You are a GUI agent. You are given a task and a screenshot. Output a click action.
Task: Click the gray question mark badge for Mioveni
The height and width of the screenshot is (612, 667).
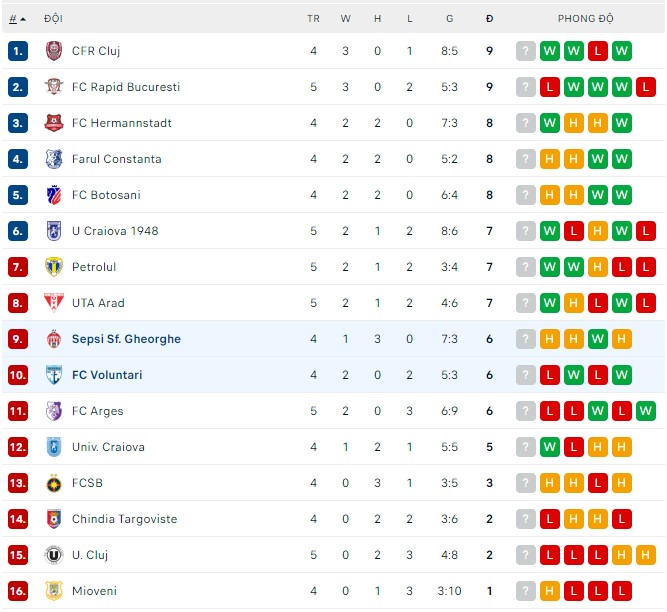pos(526,591)
